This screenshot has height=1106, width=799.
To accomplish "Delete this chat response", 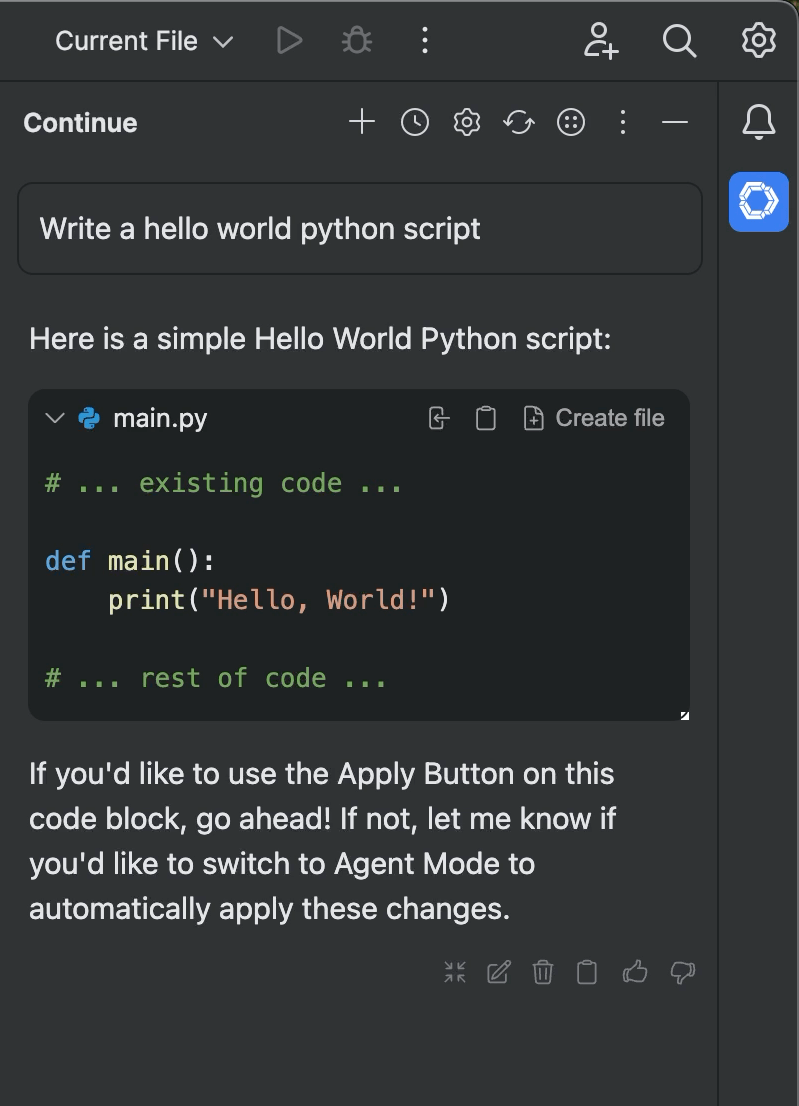I will tap(542, 971).
